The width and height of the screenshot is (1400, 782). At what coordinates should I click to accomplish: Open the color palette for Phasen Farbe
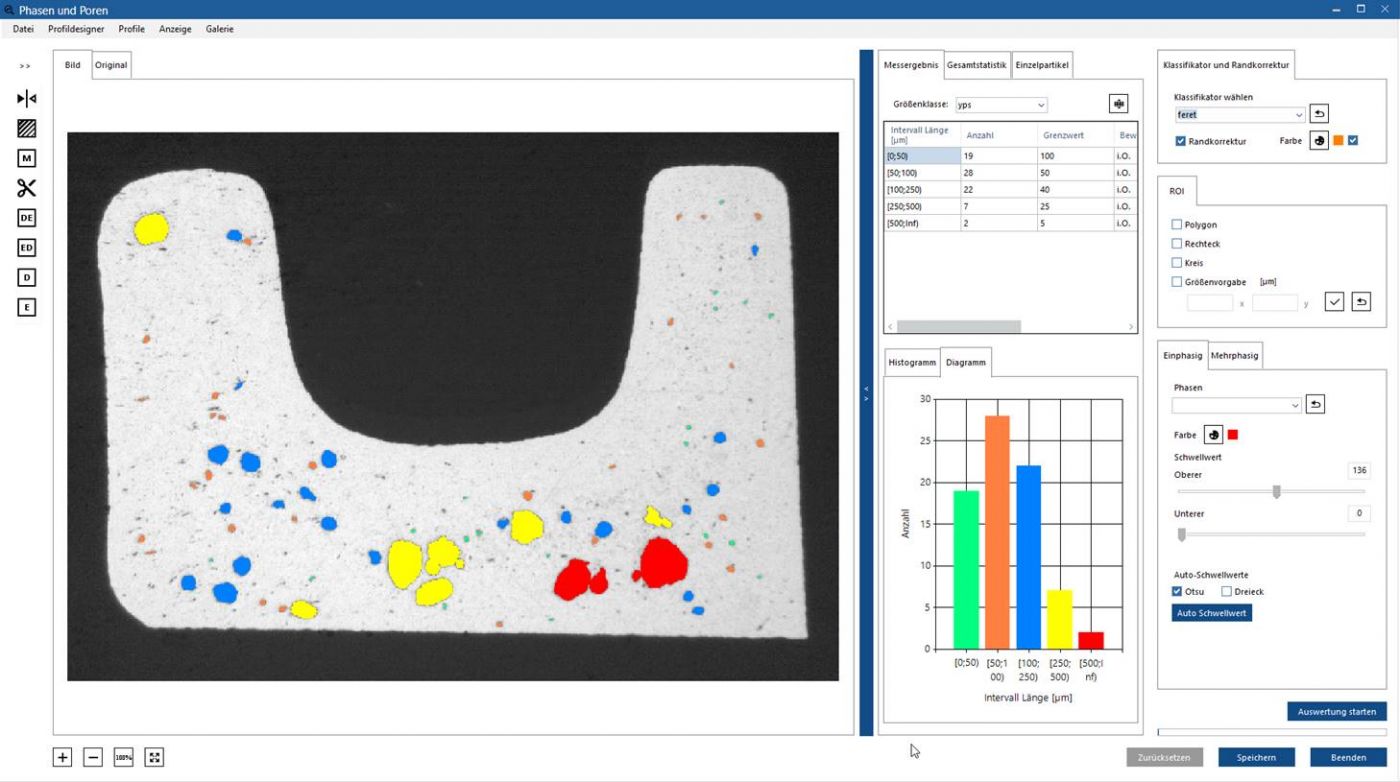pyautogui.click(x=1213, y=435)
